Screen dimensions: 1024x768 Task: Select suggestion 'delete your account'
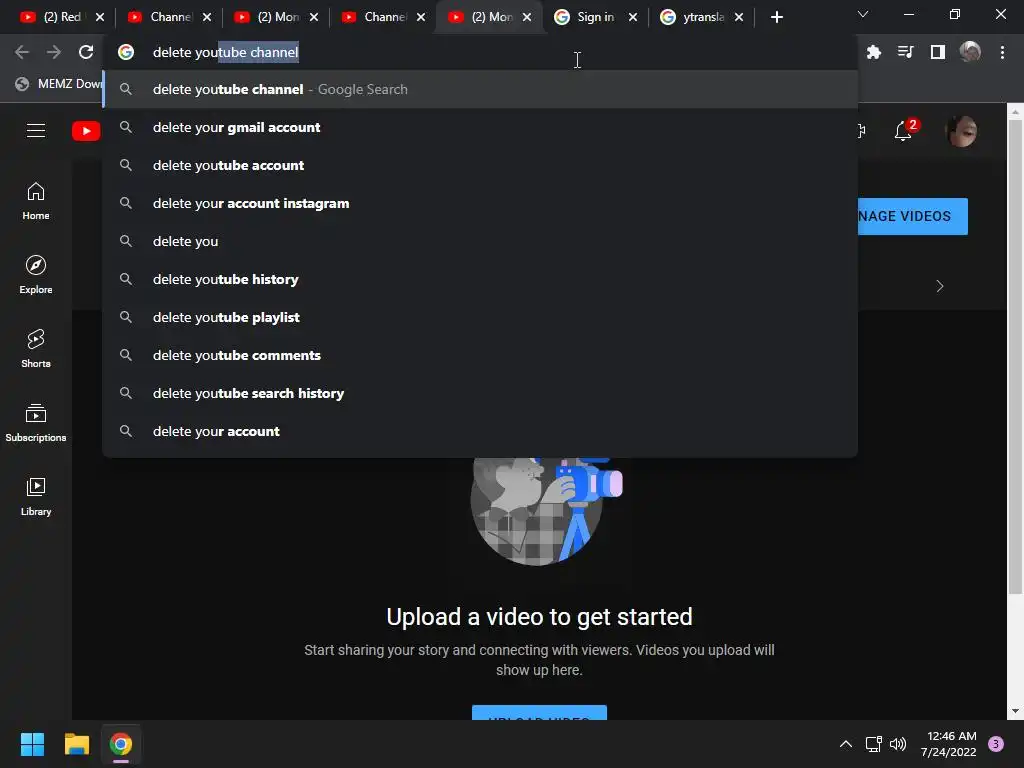pos(480,431)
